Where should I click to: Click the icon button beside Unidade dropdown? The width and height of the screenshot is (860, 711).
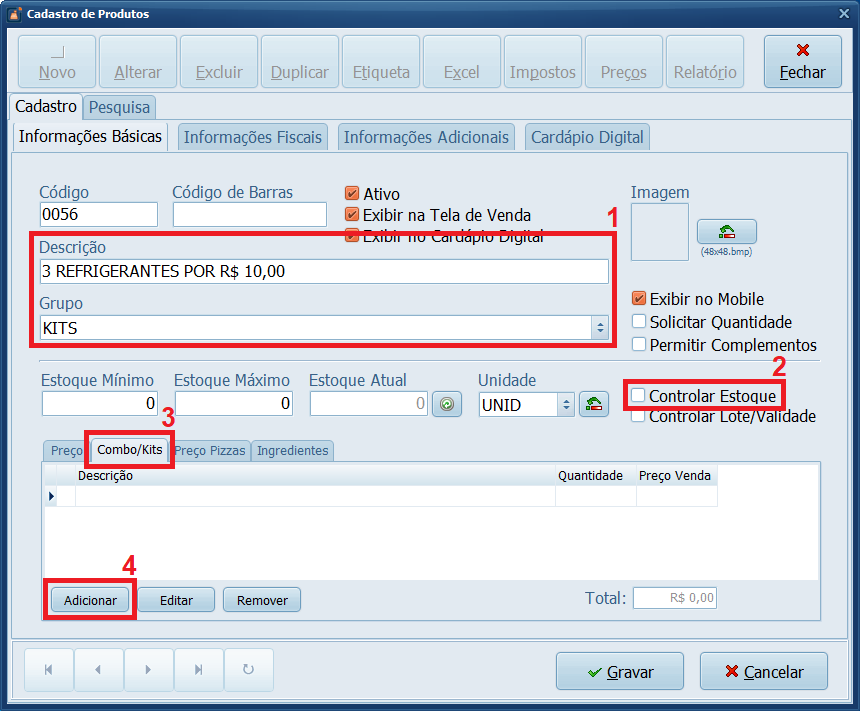click(594, 404)
